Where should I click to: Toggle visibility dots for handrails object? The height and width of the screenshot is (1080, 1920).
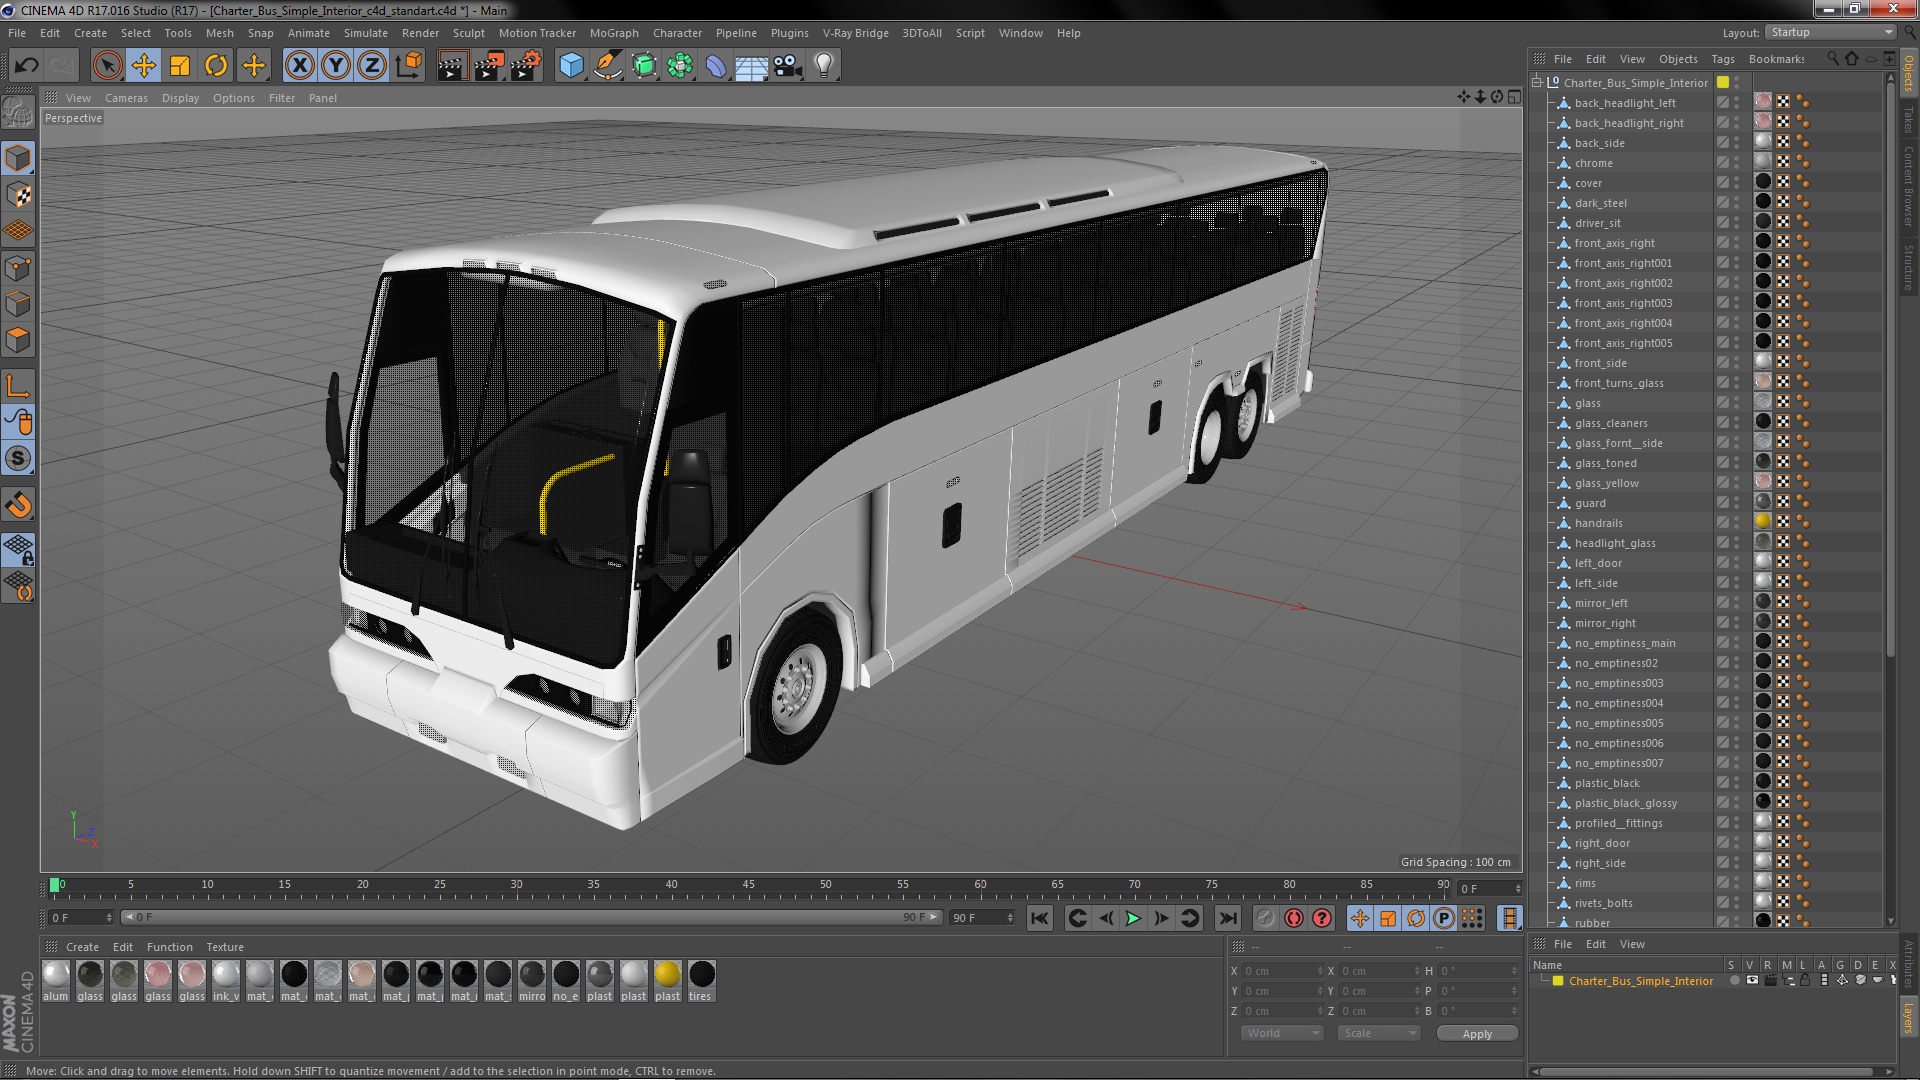tap(1737, 522)
